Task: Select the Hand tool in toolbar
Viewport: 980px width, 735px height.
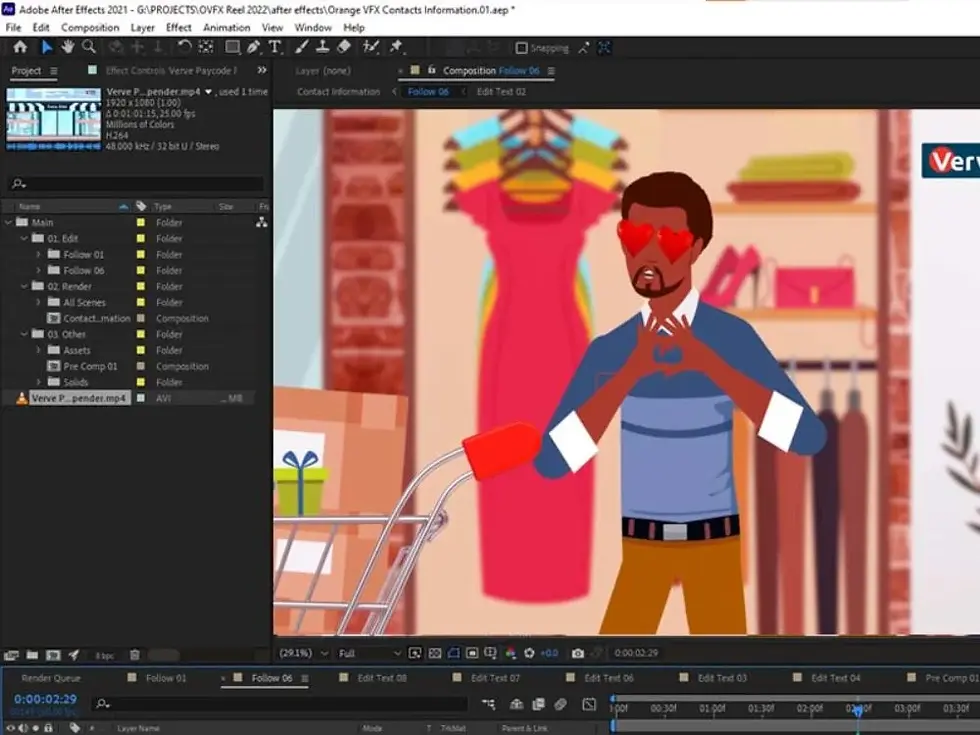Action: (x=68, y=47)
